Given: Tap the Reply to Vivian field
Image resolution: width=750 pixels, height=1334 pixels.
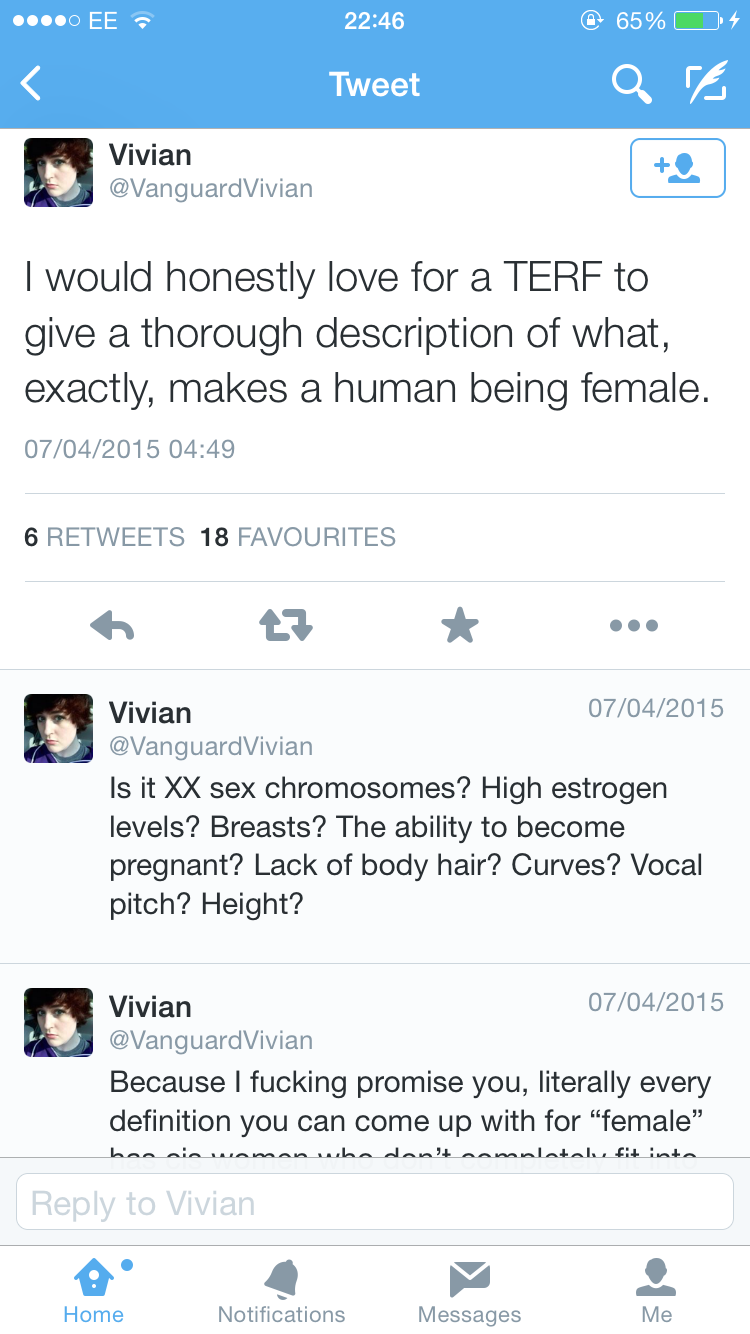Looking at the screenshot, I should [375, 1202].
